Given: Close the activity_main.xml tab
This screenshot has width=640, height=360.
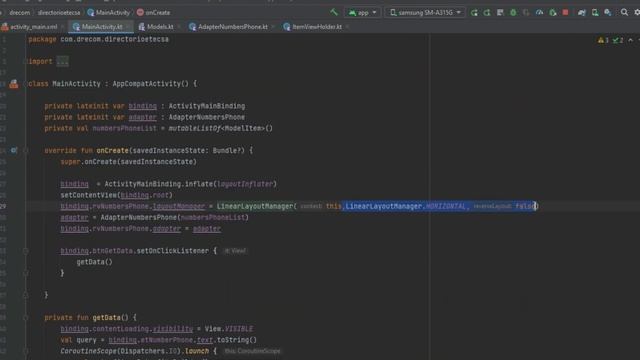Looking at the screenshot, I should [x=62, y=27].
